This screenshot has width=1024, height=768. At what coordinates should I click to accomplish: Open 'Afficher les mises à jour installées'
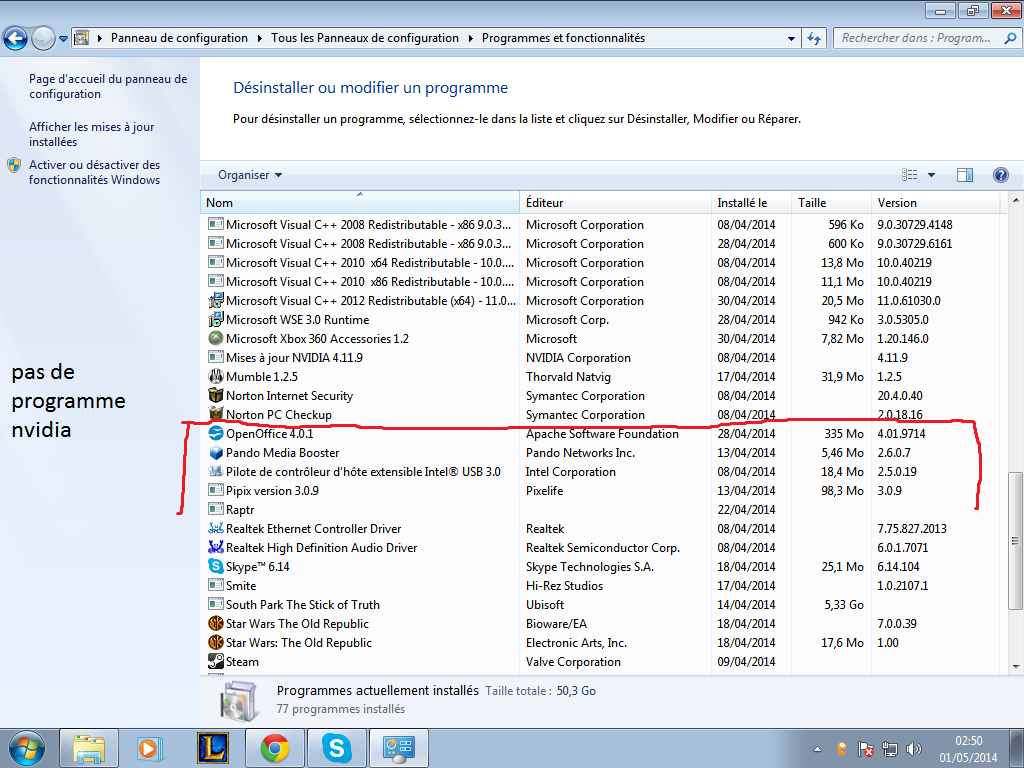(x=91, y=134)
